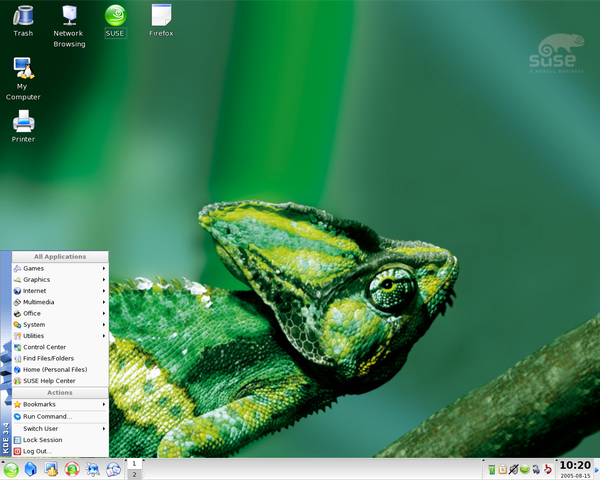Expand the Games submenu arrow
600x480 pixels.
(104, 269)
